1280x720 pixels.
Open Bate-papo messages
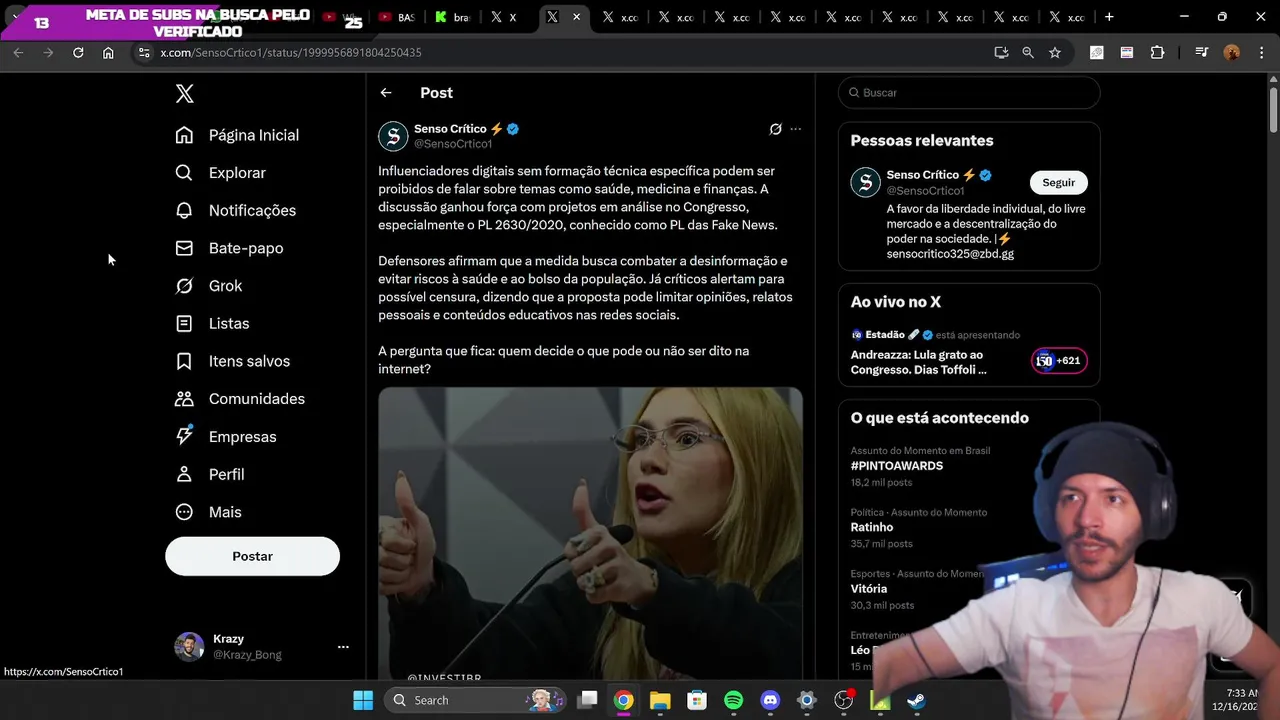[229, 248]
